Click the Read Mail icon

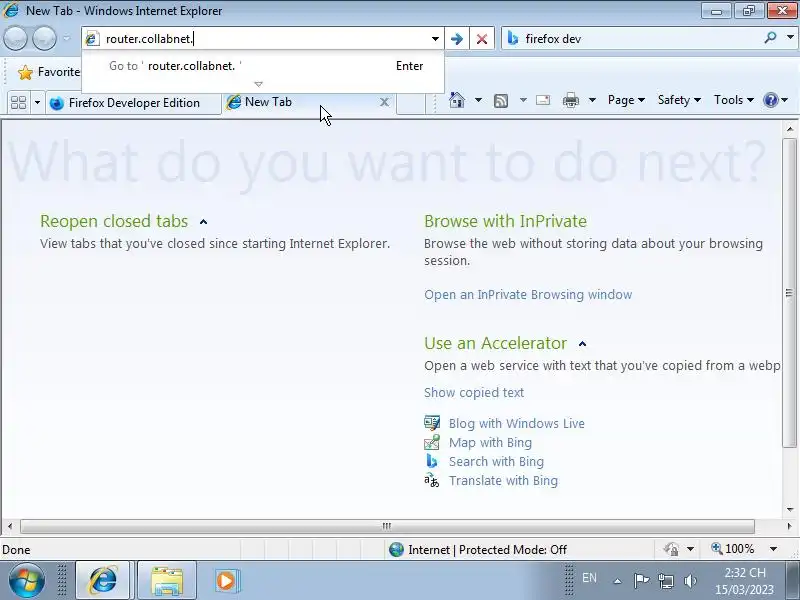pos(543,100)
